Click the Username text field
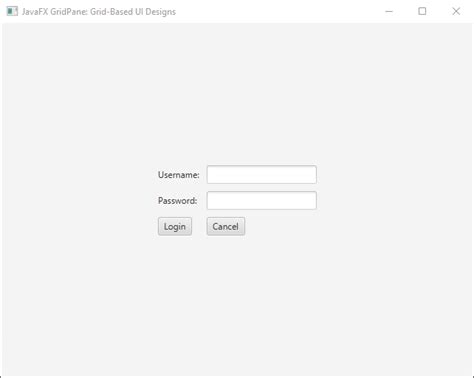Image resolution: width=474 pixels, height=378 pixels. click(261, 174)
